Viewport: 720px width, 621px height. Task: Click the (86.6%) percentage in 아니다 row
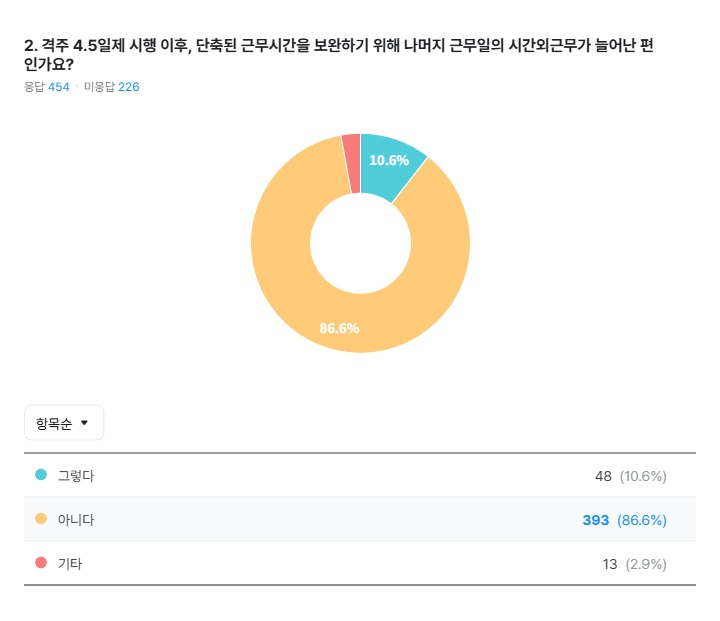click(x=642, y=520)
